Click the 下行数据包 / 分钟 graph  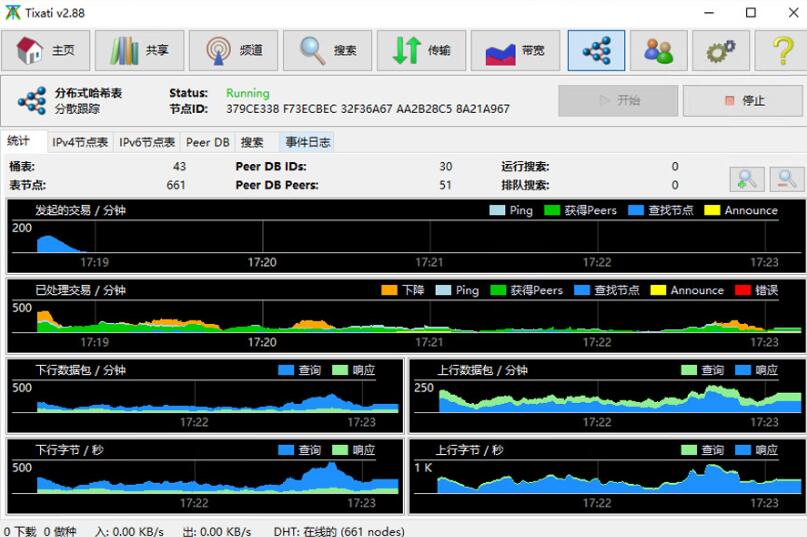[205, 396]
